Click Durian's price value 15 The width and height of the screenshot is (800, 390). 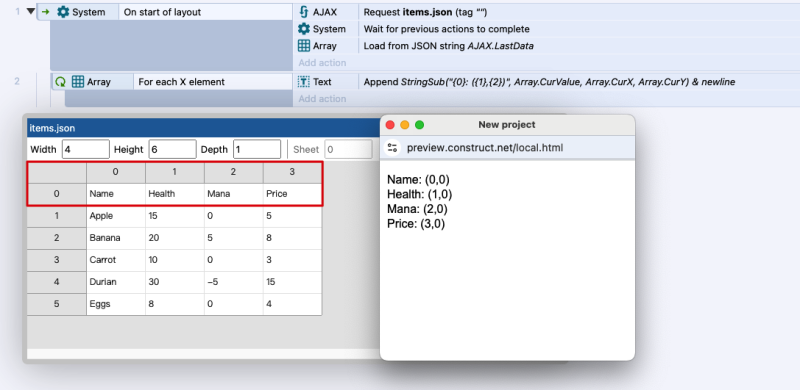coord(292,282)
